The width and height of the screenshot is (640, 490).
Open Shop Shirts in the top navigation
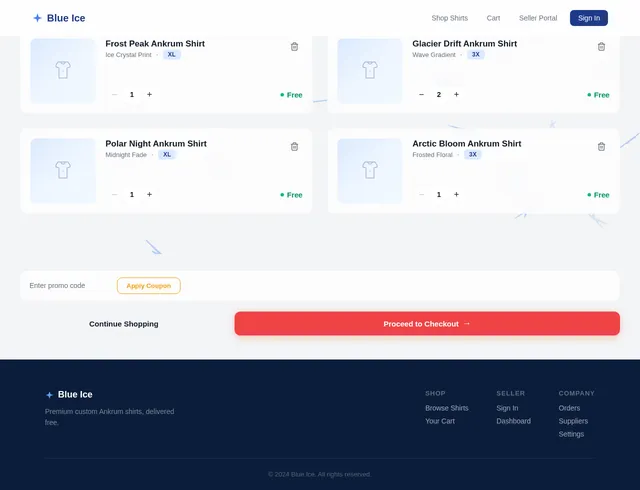tap(450, 18)
